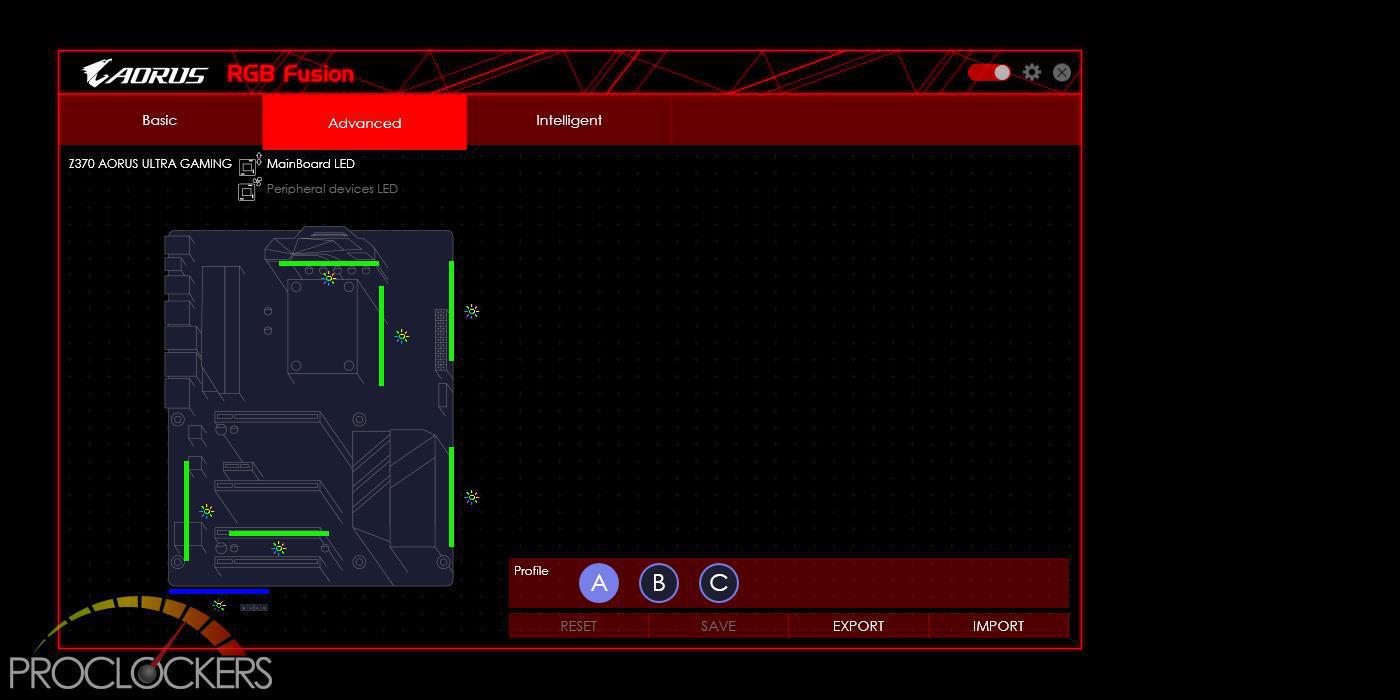1400x700 pixels.
Task: Click the blue external LED strip
Action: coord(219,591)
